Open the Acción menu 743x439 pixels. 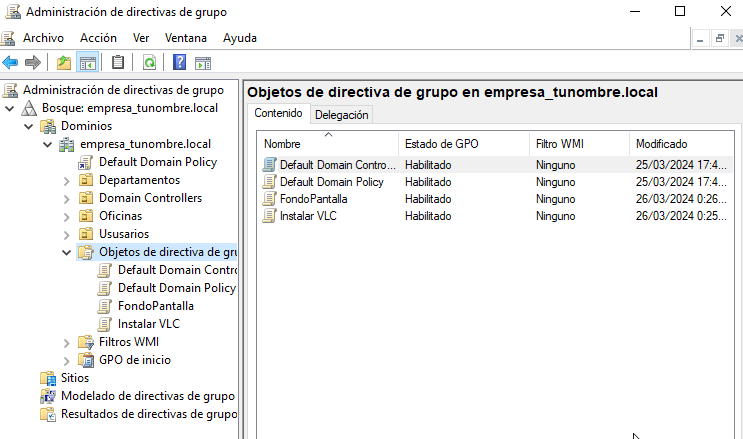pos(98,38)
